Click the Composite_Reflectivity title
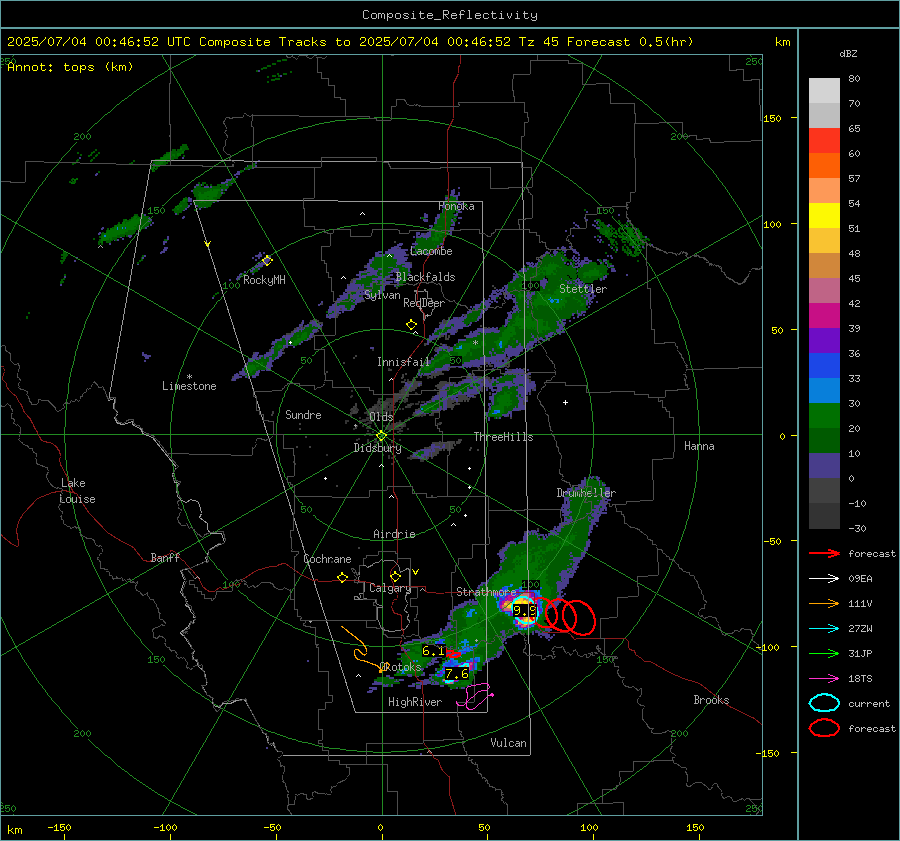The height and width of the screenshot is (841, 900). coord(449,15)
